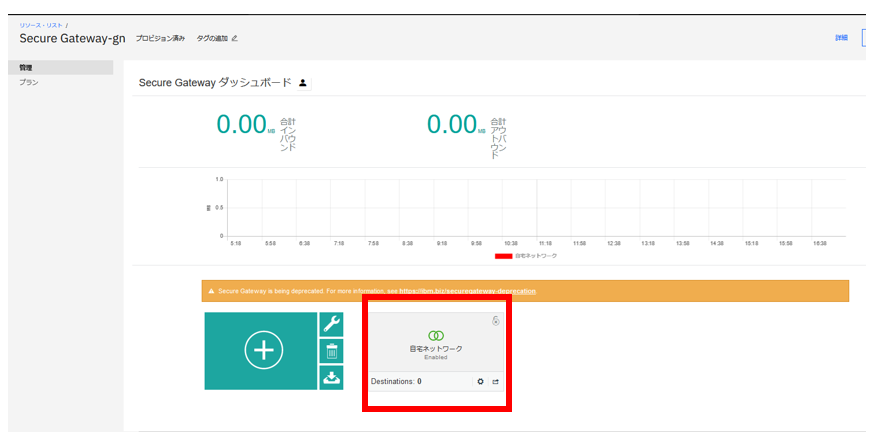877x432 pixels.
Task: Click the 5:18 time axis label
Action: tap(236, 244)
